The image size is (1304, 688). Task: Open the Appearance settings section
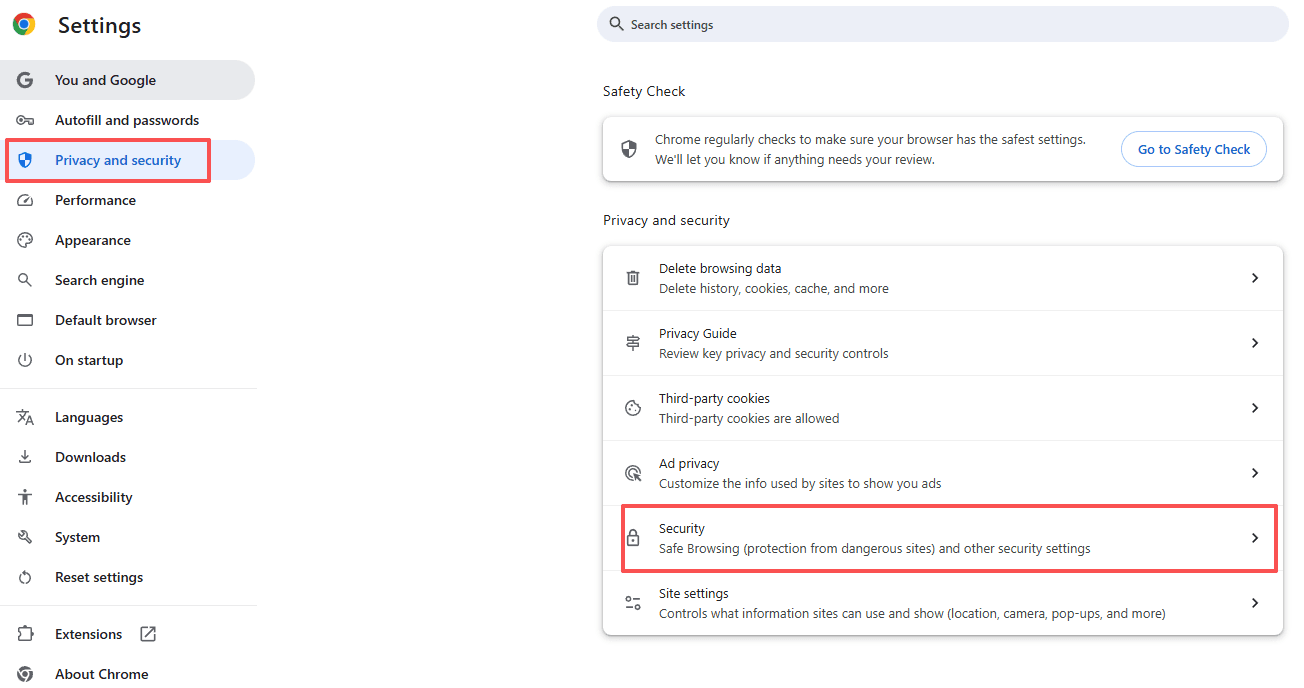(127, 240)
